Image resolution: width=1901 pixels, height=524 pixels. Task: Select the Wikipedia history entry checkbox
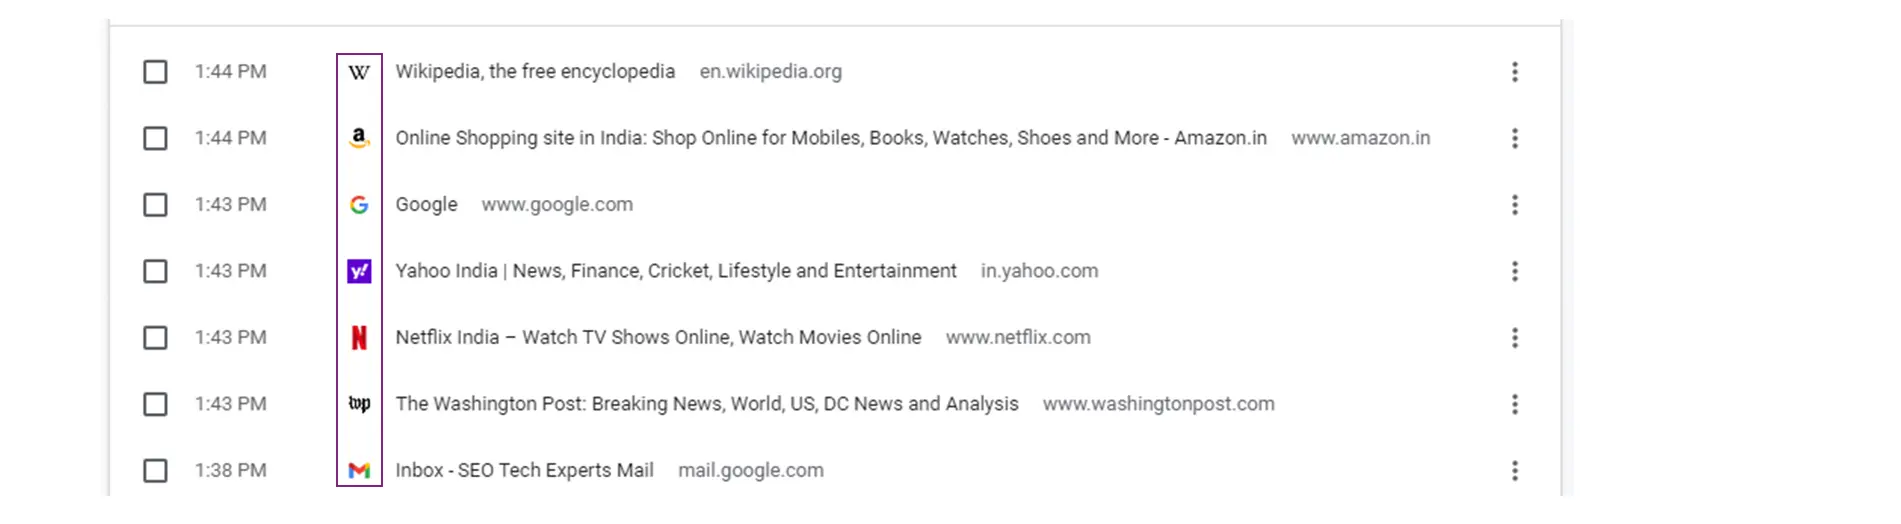pos(155,72)
